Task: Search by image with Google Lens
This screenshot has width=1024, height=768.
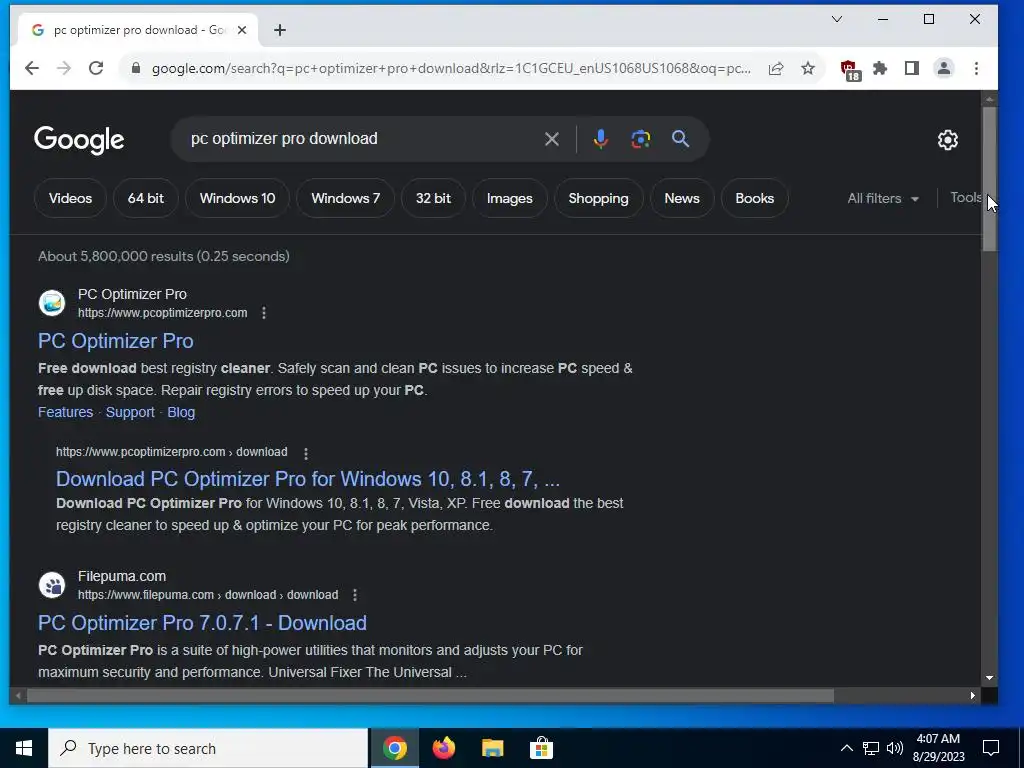Action: (x=641, y=139)
